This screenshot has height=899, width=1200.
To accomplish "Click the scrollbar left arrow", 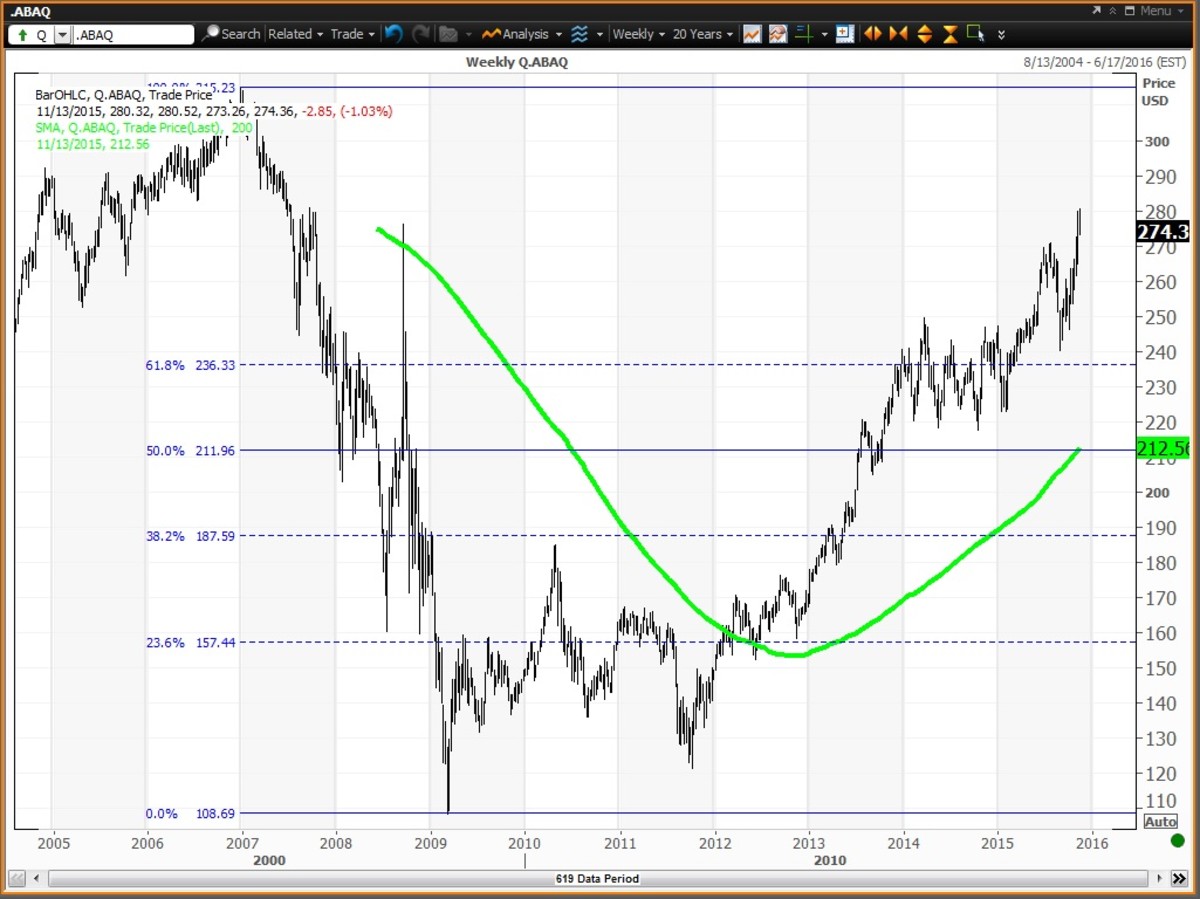I will (x=38, y=878).
